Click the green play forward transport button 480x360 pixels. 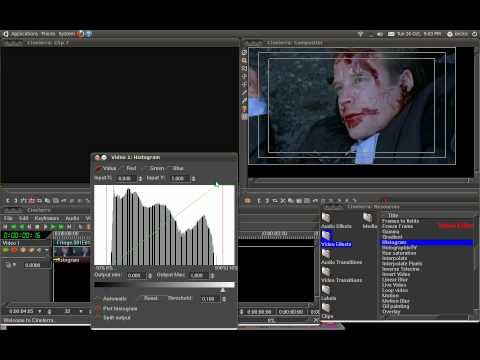click(x=53, y=227)
